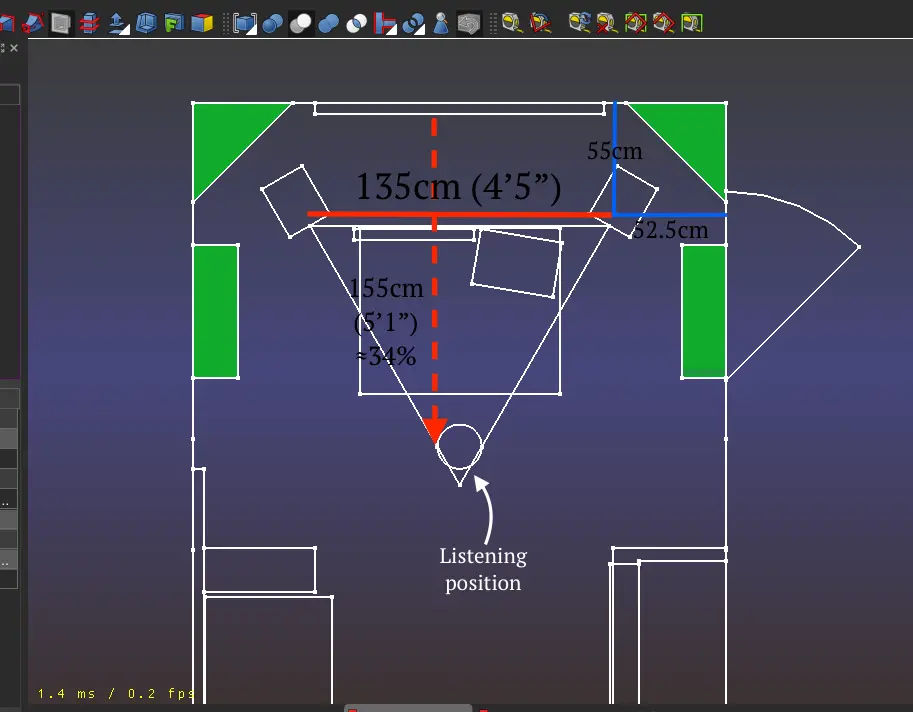Start a Measure Angular measurement
This screenshot has width=913, height=712.
540,23
